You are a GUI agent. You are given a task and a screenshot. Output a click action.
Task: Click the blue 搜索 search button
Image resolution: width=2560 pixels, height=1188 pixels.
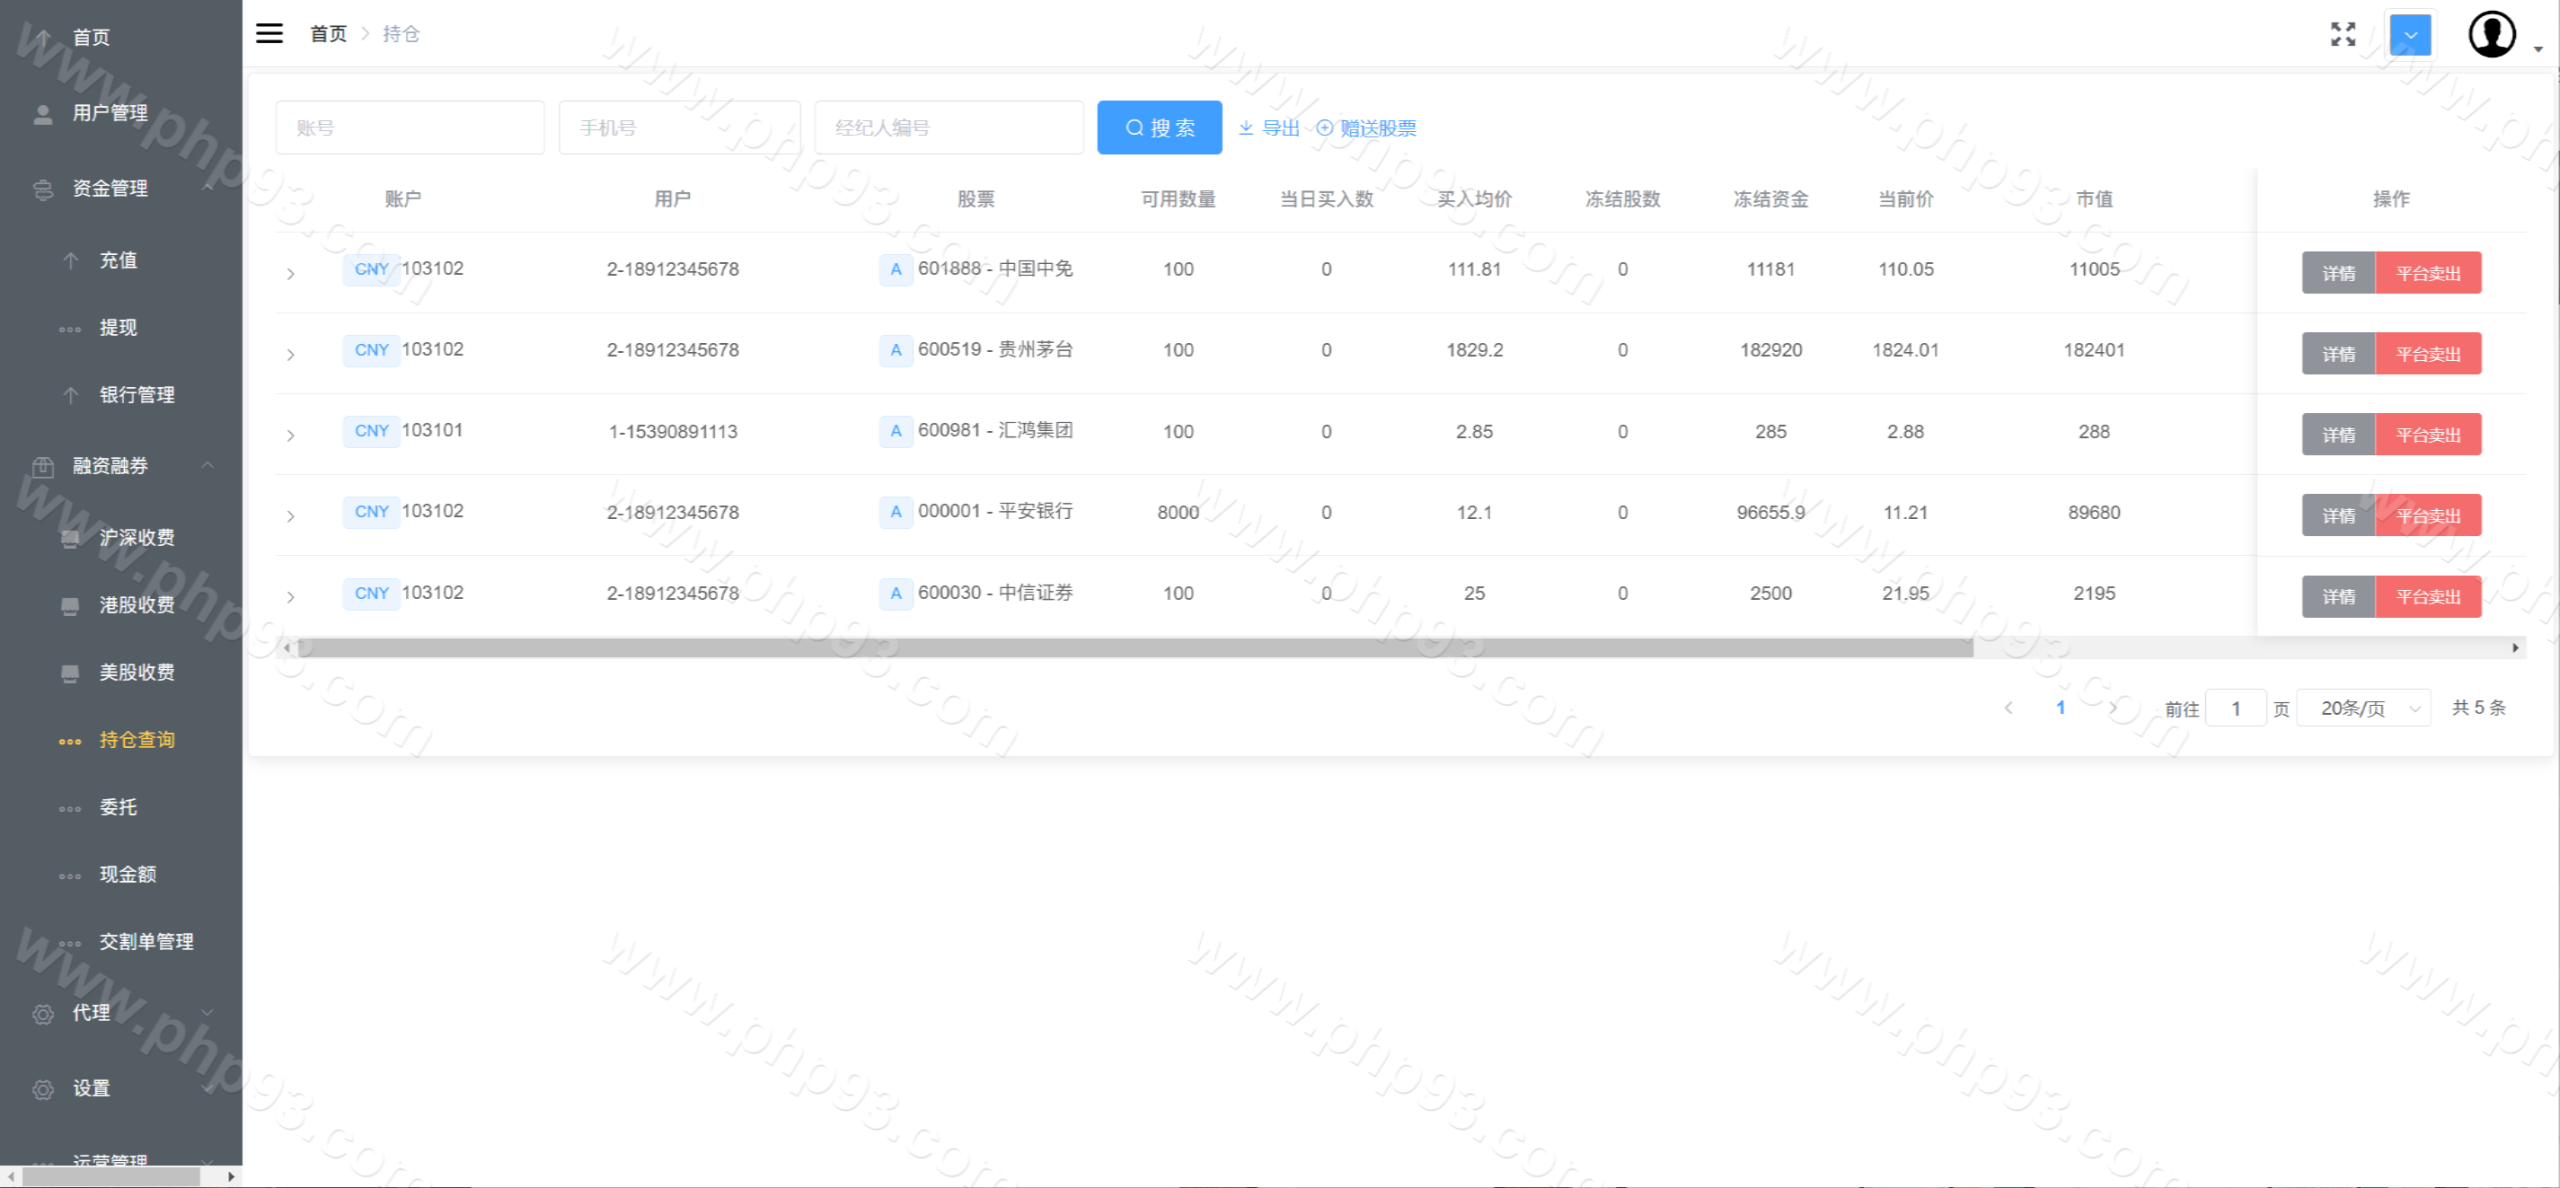tap(1159, 128)
